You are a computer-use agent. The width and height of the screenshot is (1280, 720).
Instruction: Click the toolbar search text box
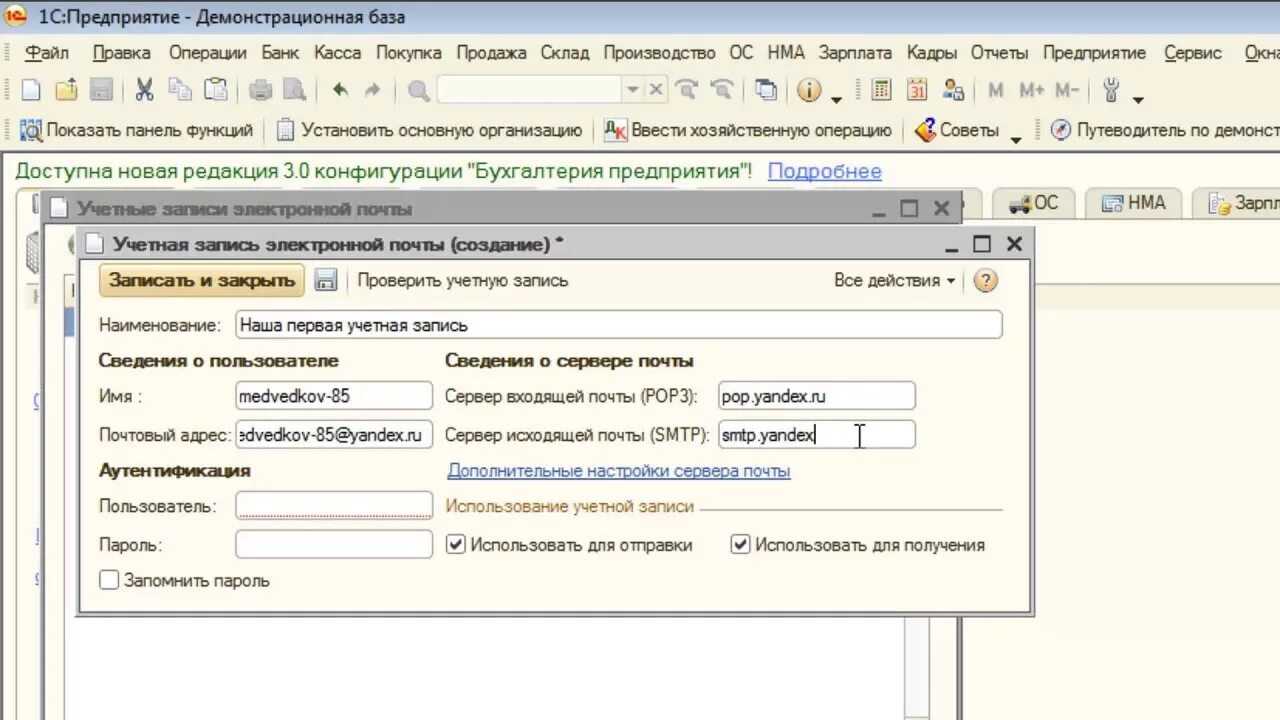coord(530,90)
